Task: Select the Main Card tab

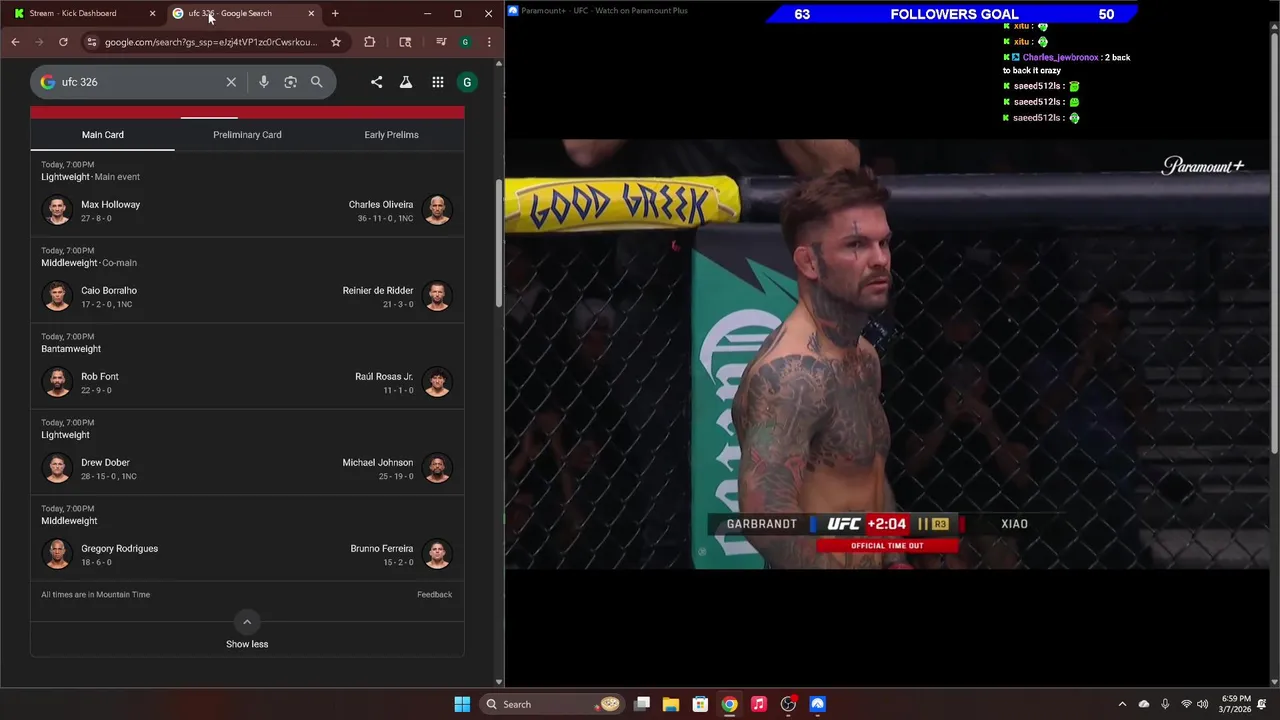Action: tap(103, 135)
